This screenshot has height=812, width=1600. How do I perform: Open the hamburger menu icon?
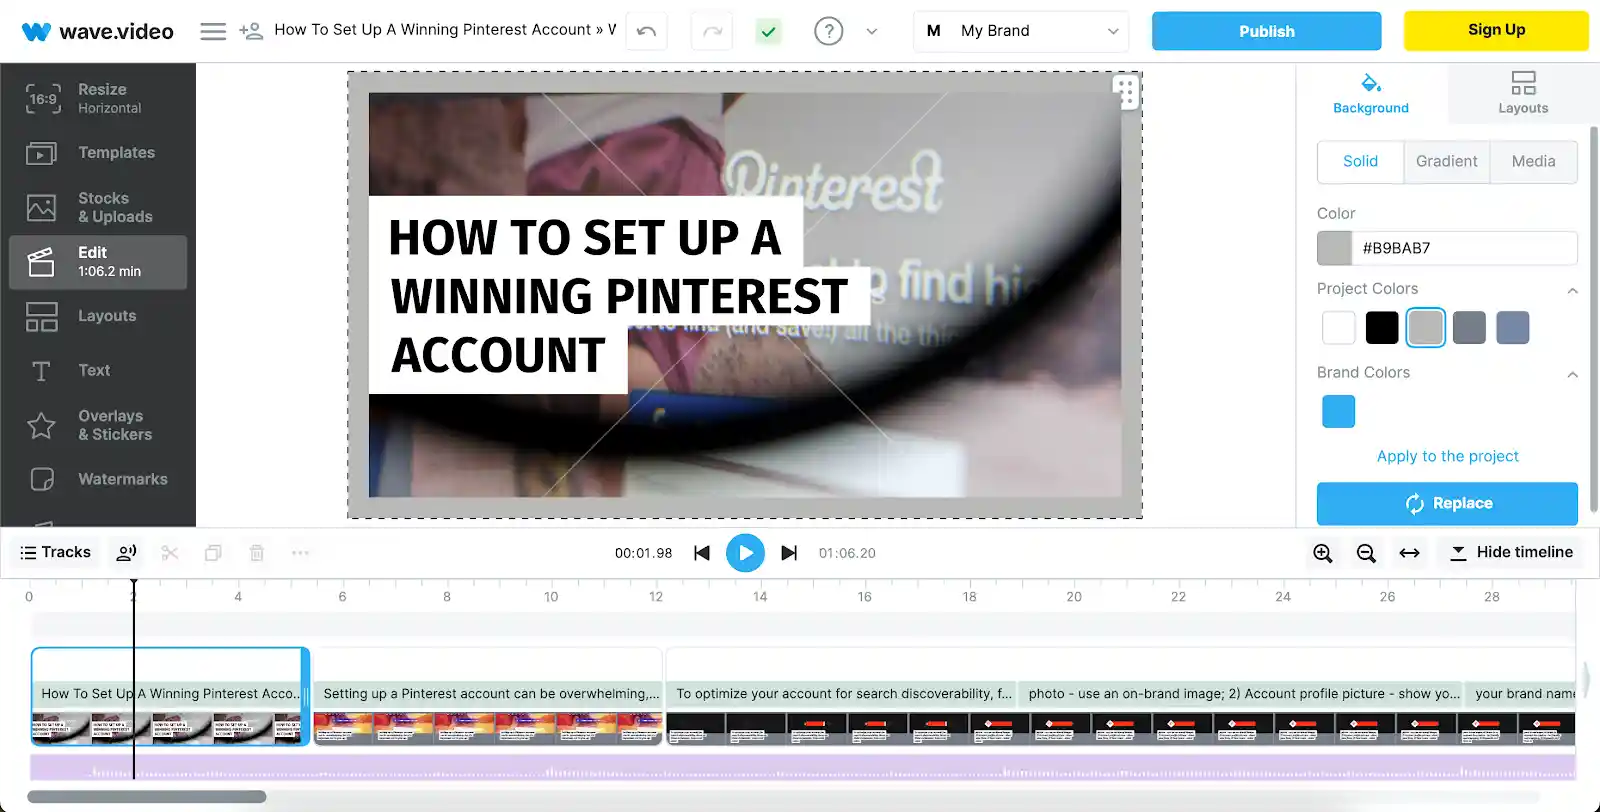pyautogui.click(x=213, y=31)
